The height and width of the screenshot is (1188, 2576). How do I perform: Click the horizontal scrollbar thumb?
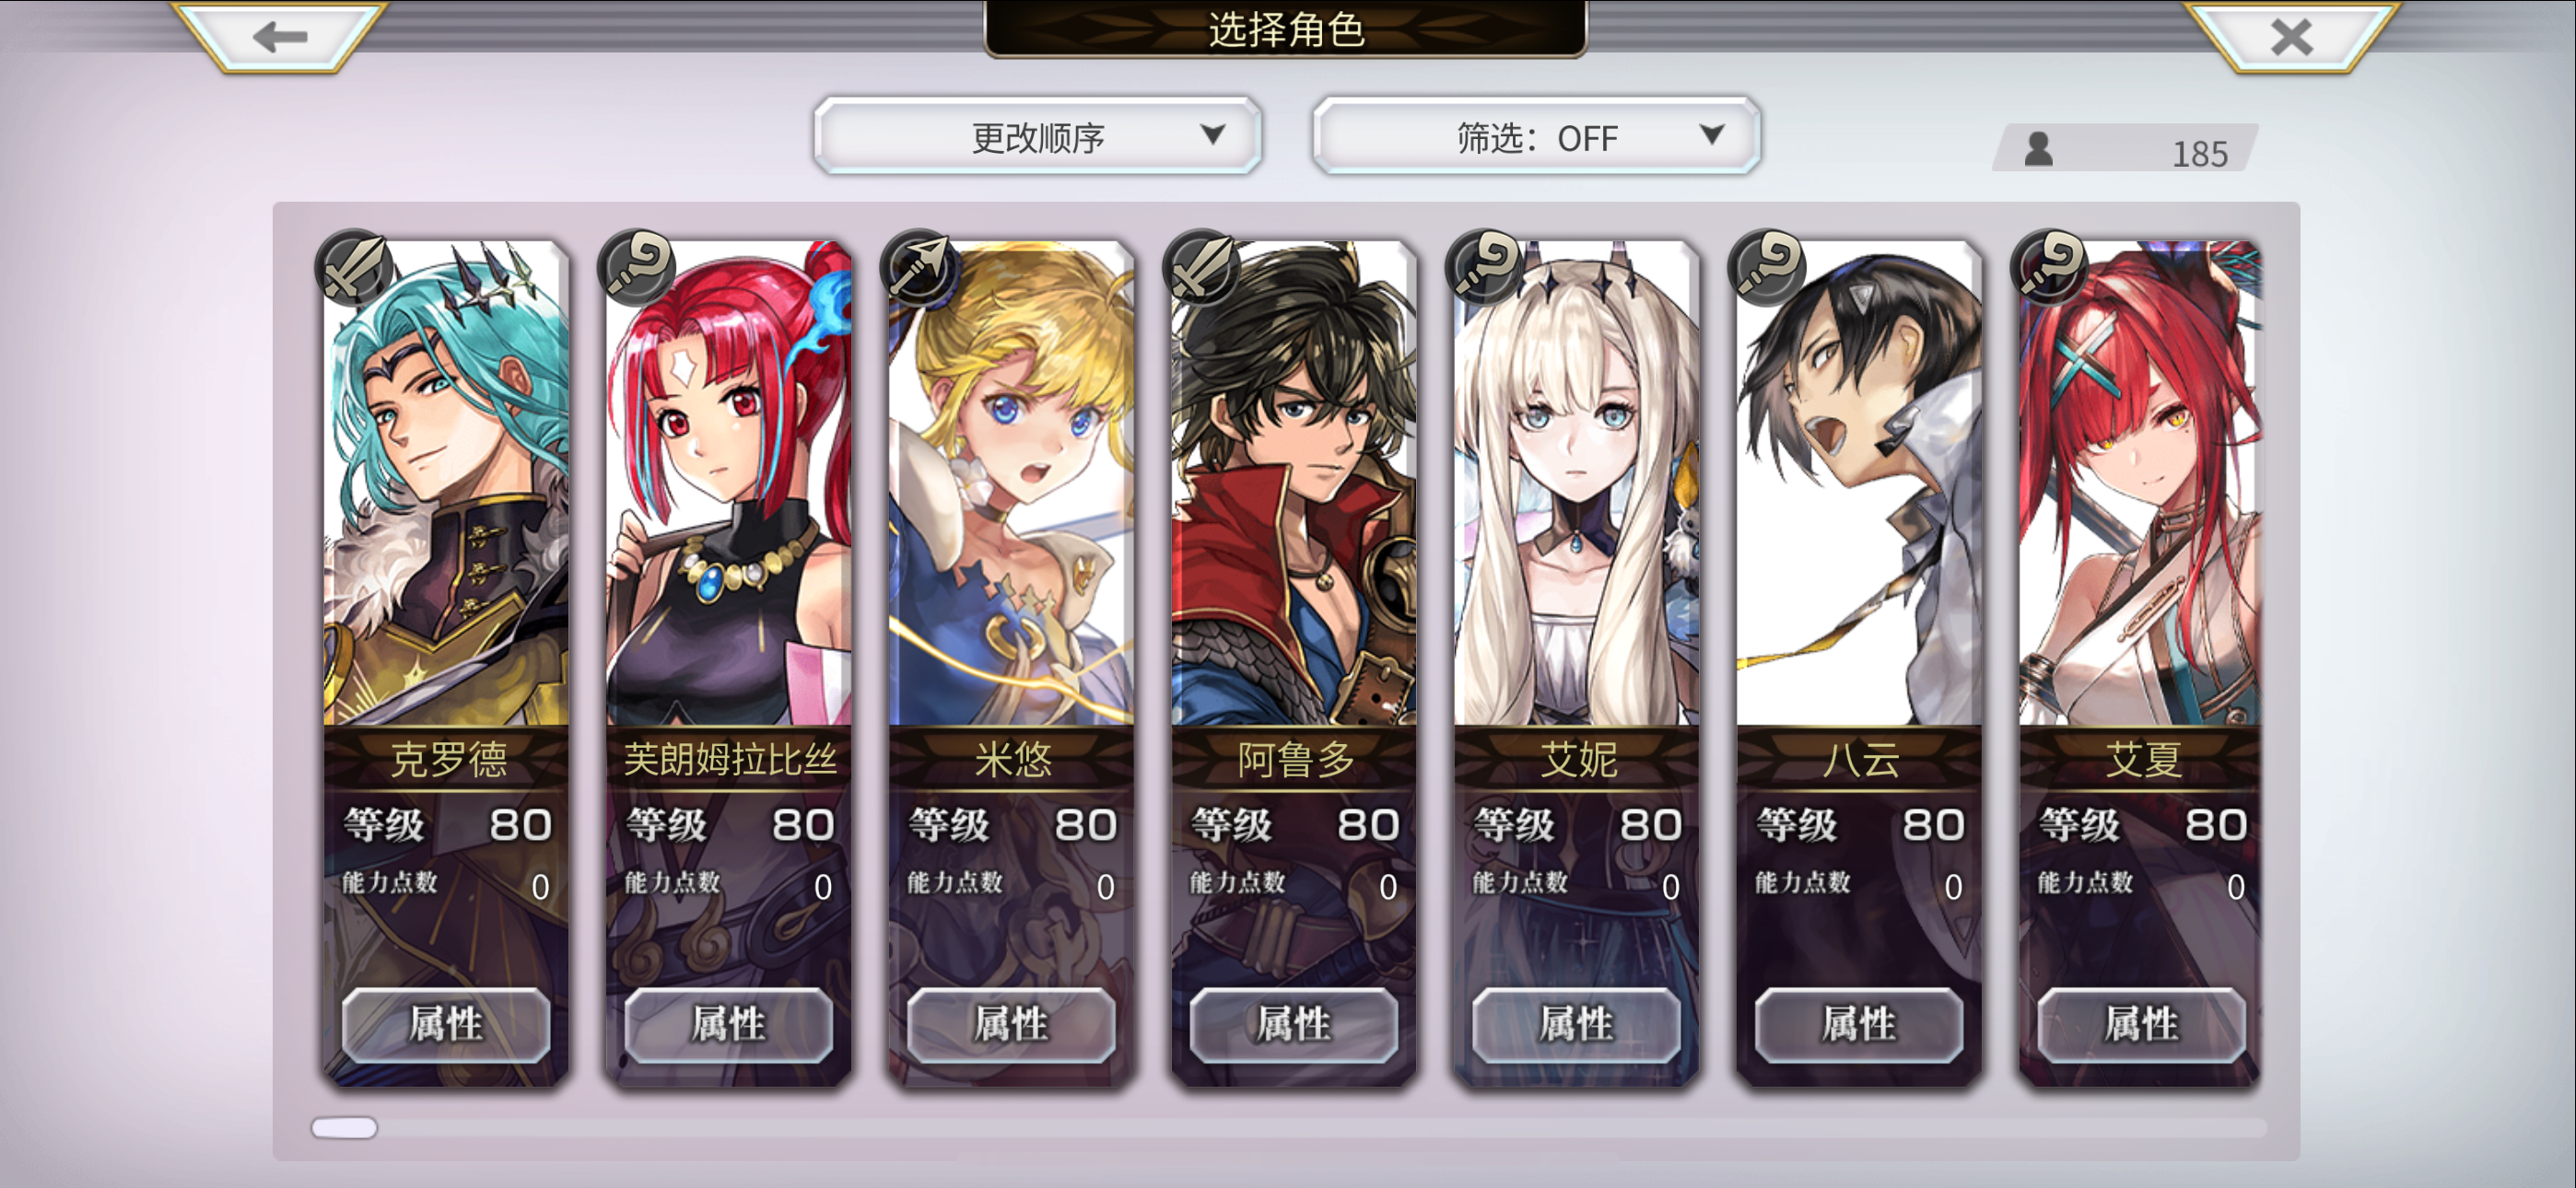[344, 1127]
